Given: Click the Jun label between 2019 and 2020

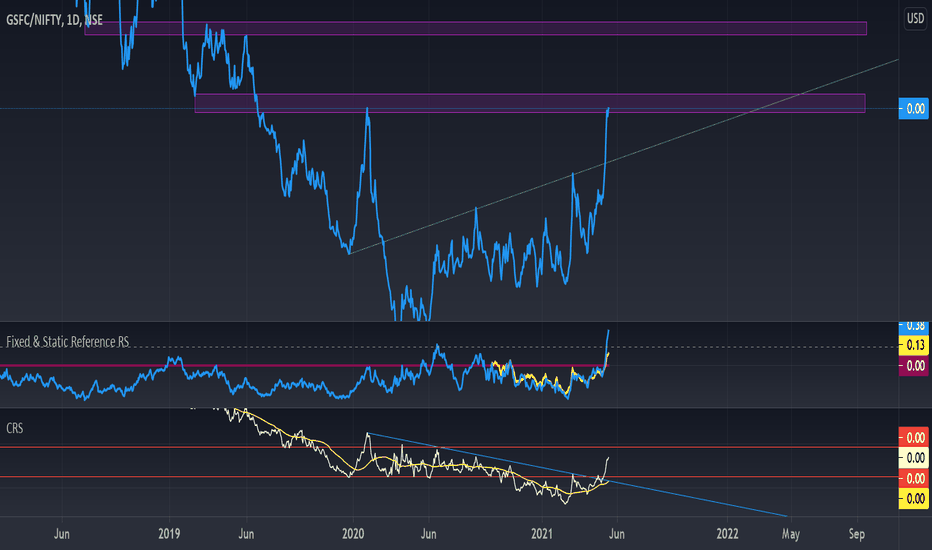Looking at the screenshot, I should click(x=246, y=534).
